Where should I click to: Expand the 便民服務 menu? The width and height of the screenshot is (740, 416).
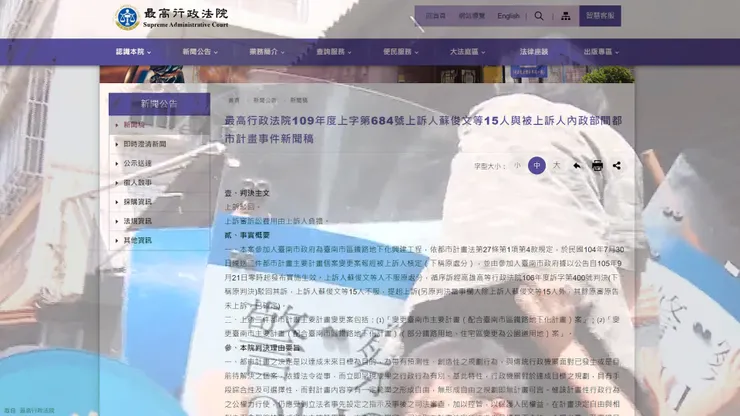[401, 52]
